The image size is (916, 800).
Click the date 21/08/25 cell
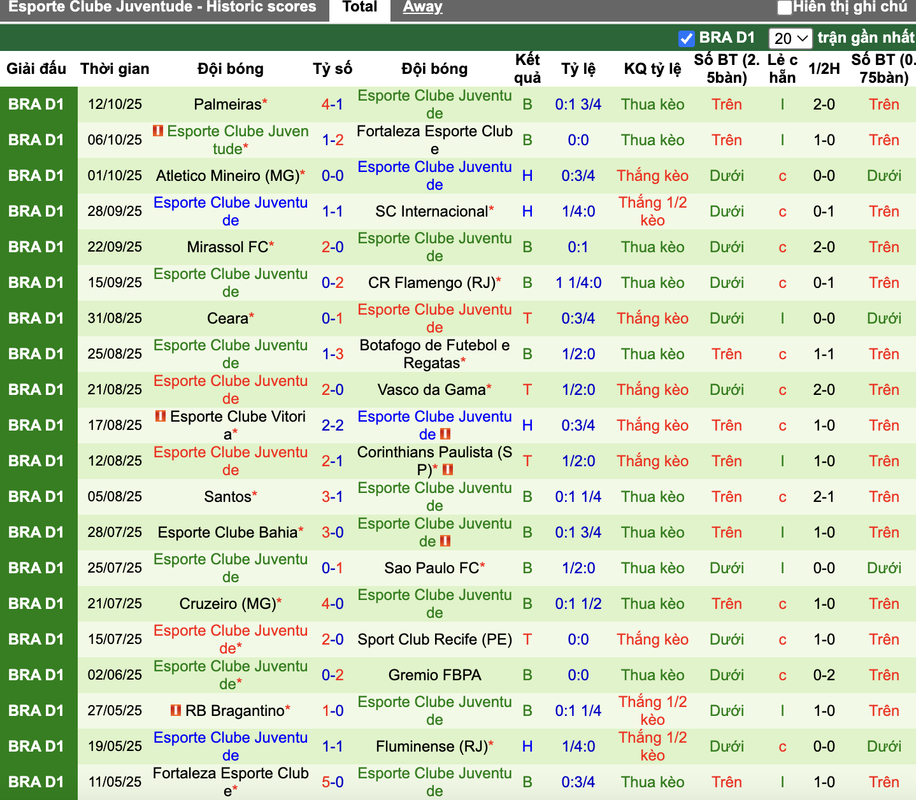coord(114,390)
